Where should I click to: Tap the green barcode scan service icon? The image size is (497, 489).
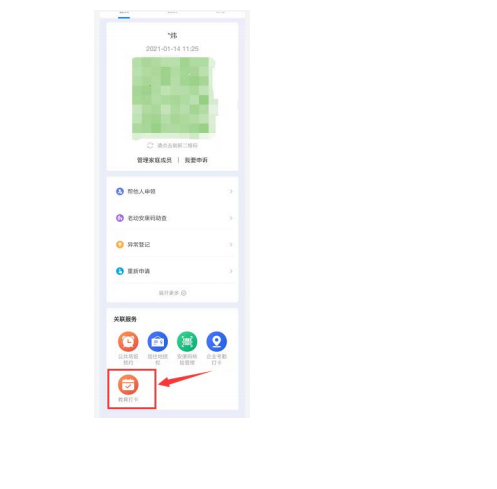(x=187, y=341)
